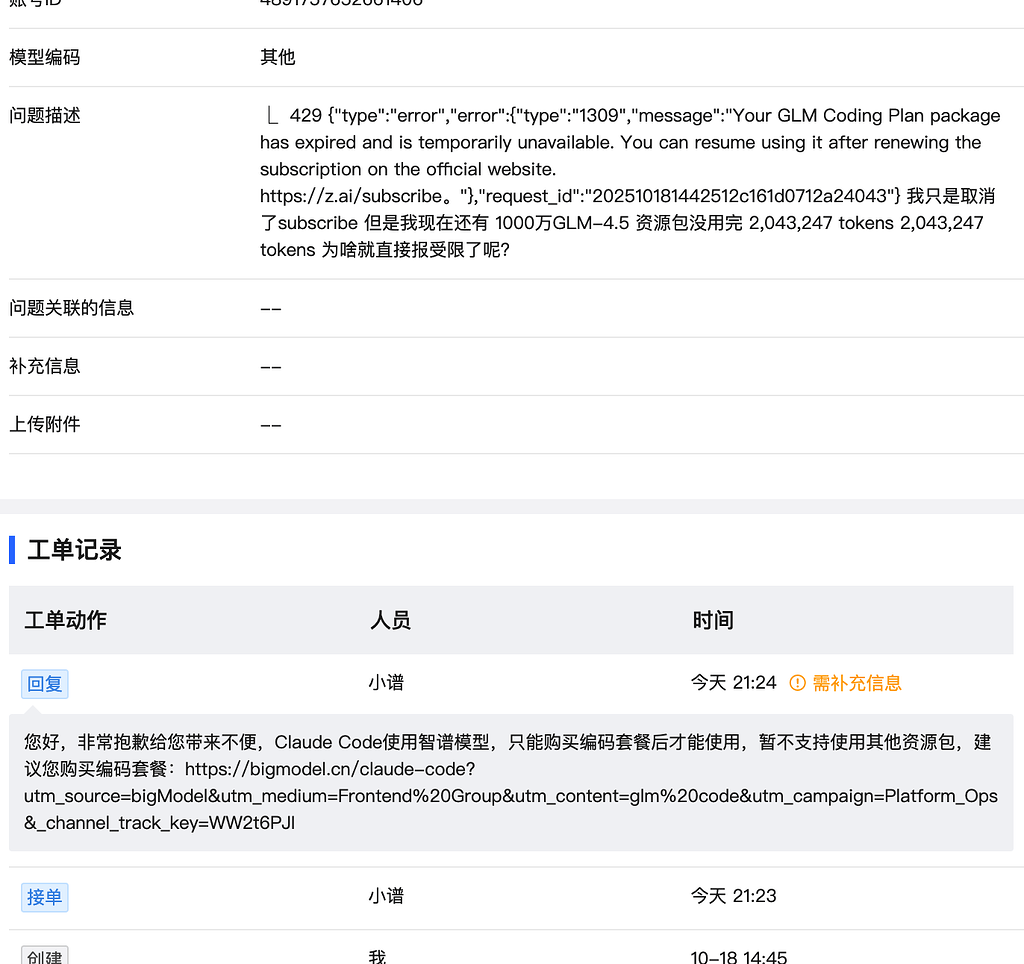1024x964 pixels.
Task: Click the 模型编码 field label
Action: (44, 57)
